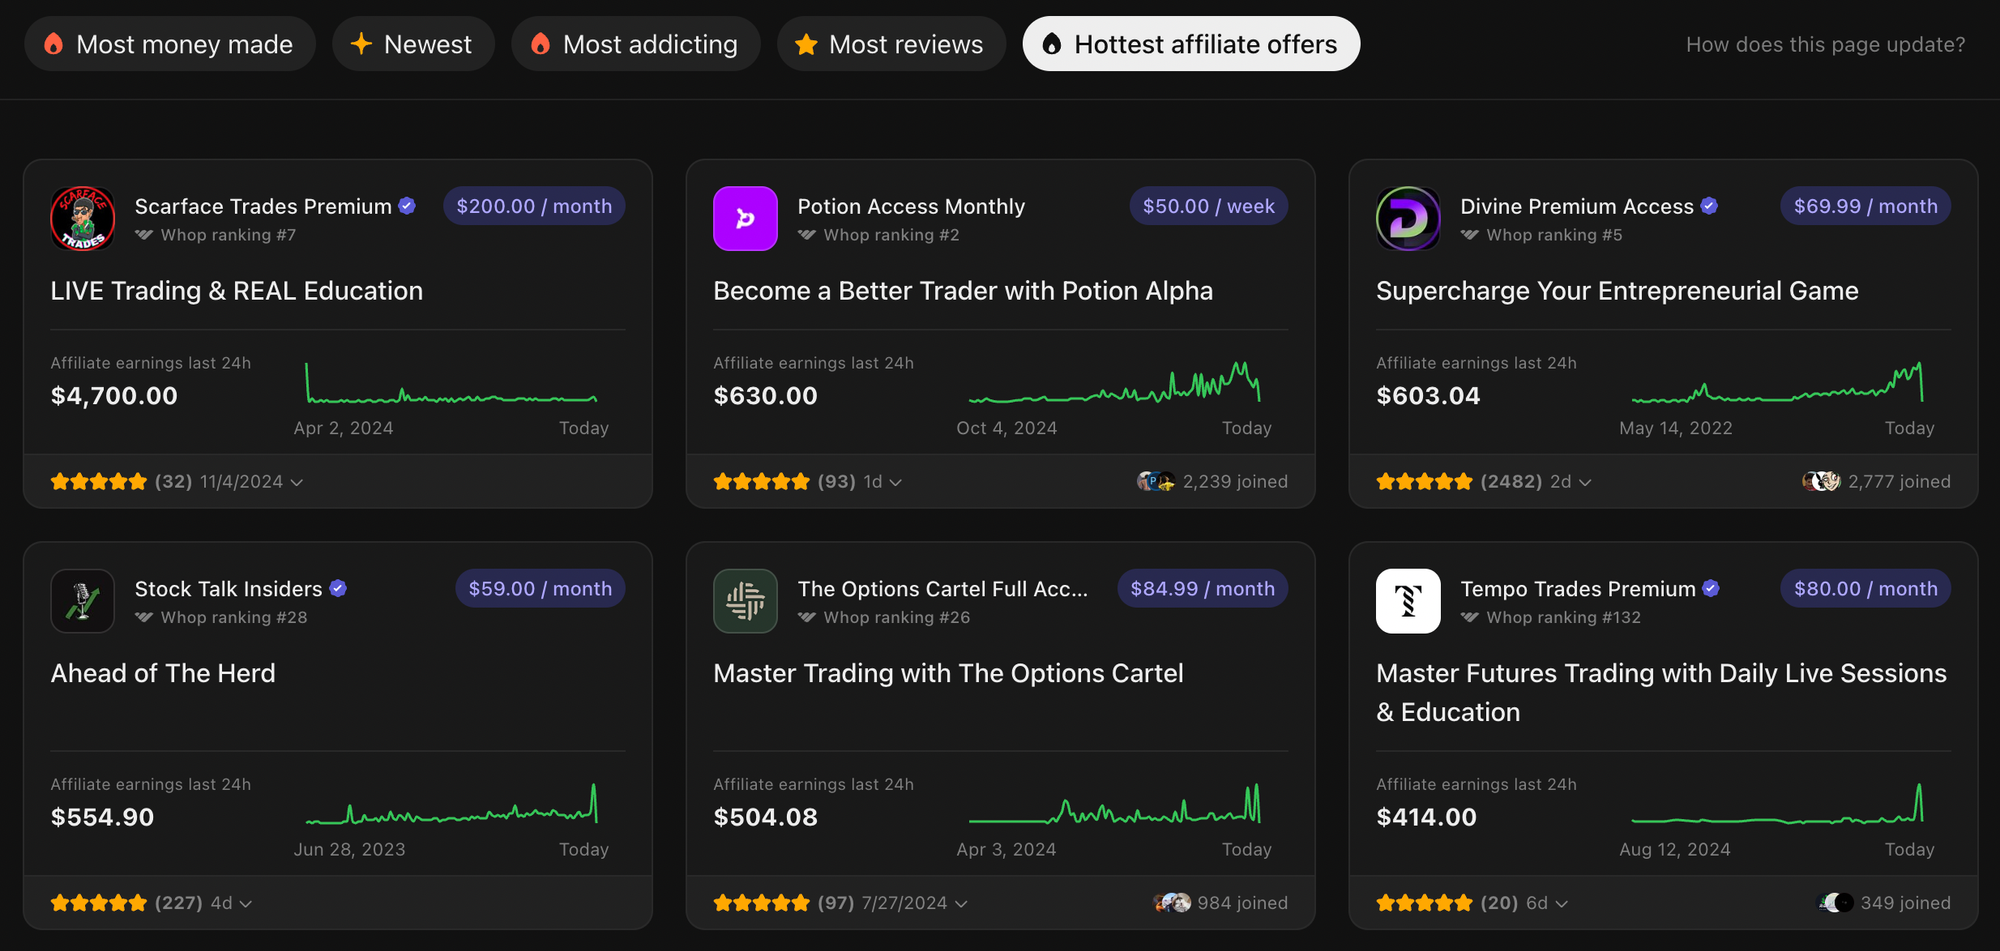Click the Tempo Trades earnings sparkline chart
The height and width of the screenshot is (951, 2000).
point(1777,803)
